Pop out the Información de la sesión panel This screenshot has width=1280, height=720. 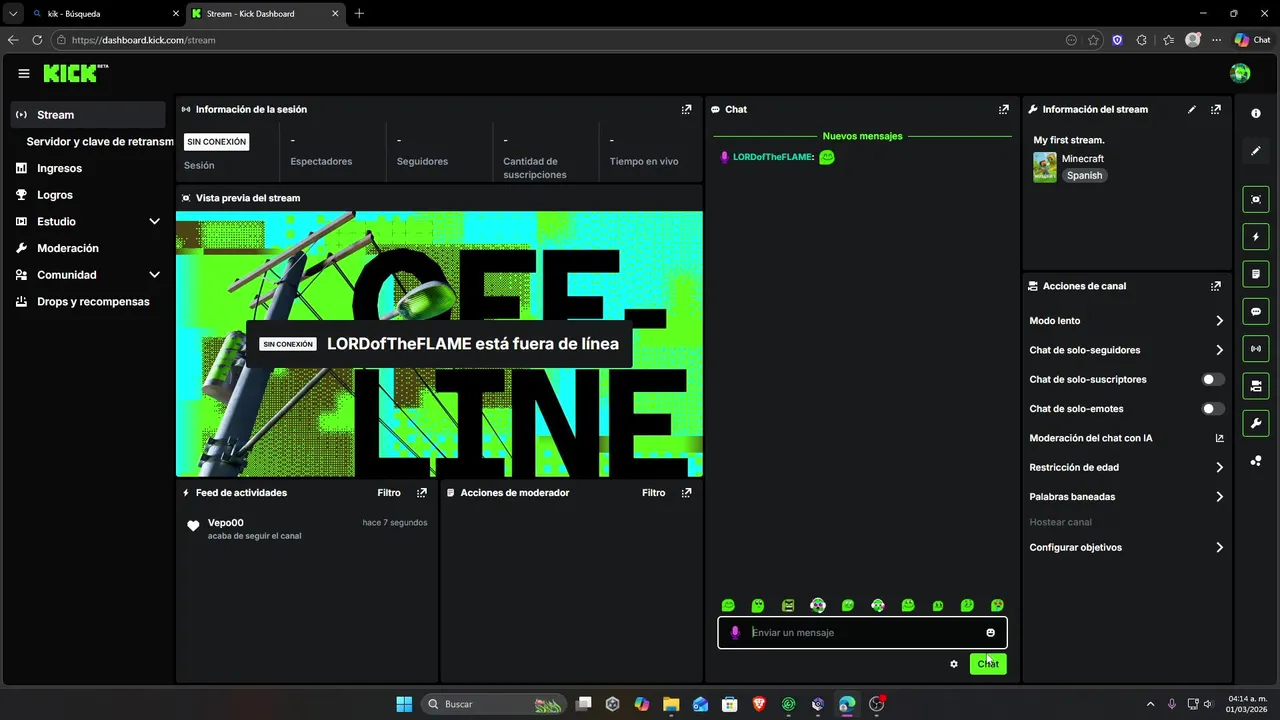(686, 110)
